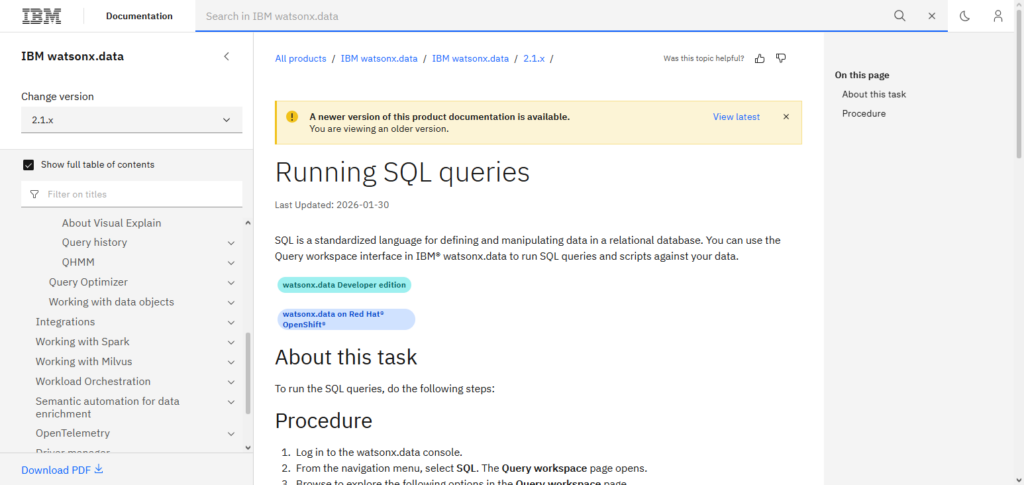
Task: Open the OpenTelemetry topic
Action: [x=72, y=433]
